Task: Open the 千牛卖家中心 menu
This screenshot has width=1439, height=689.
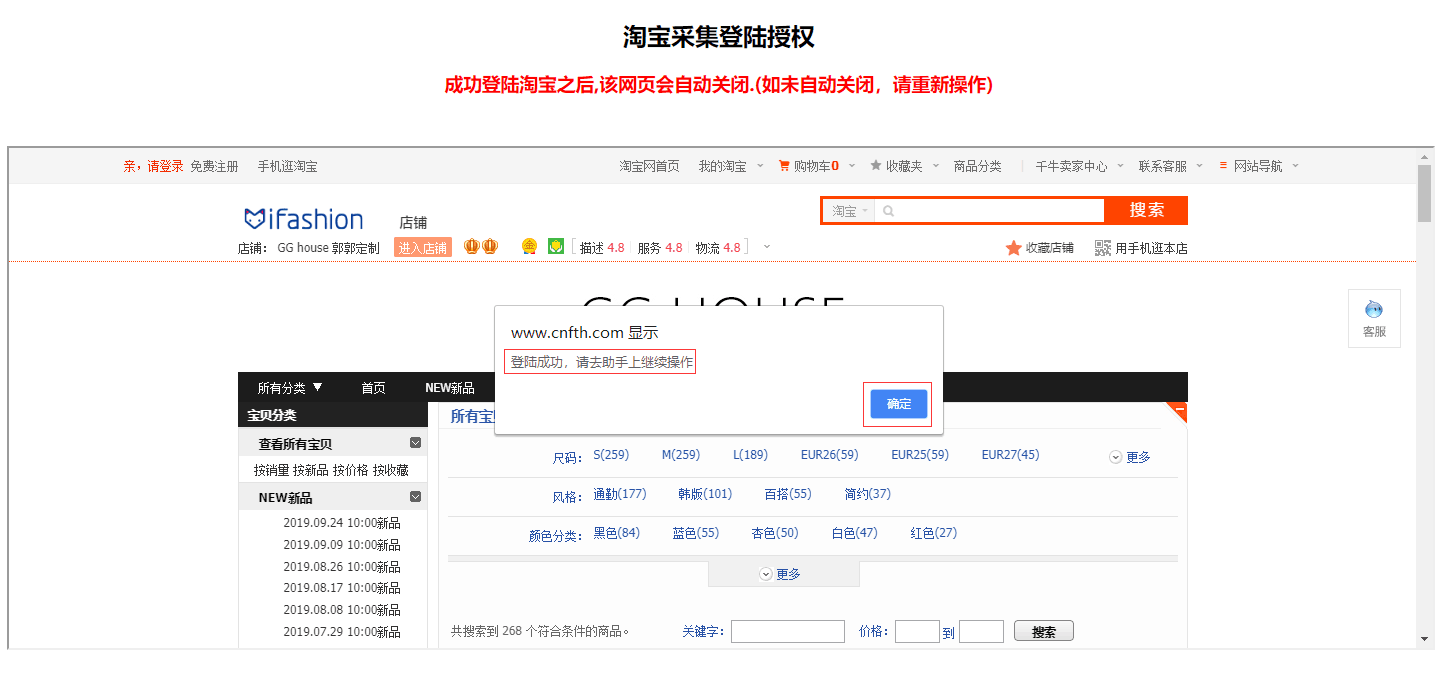Action: (1071, 166)
